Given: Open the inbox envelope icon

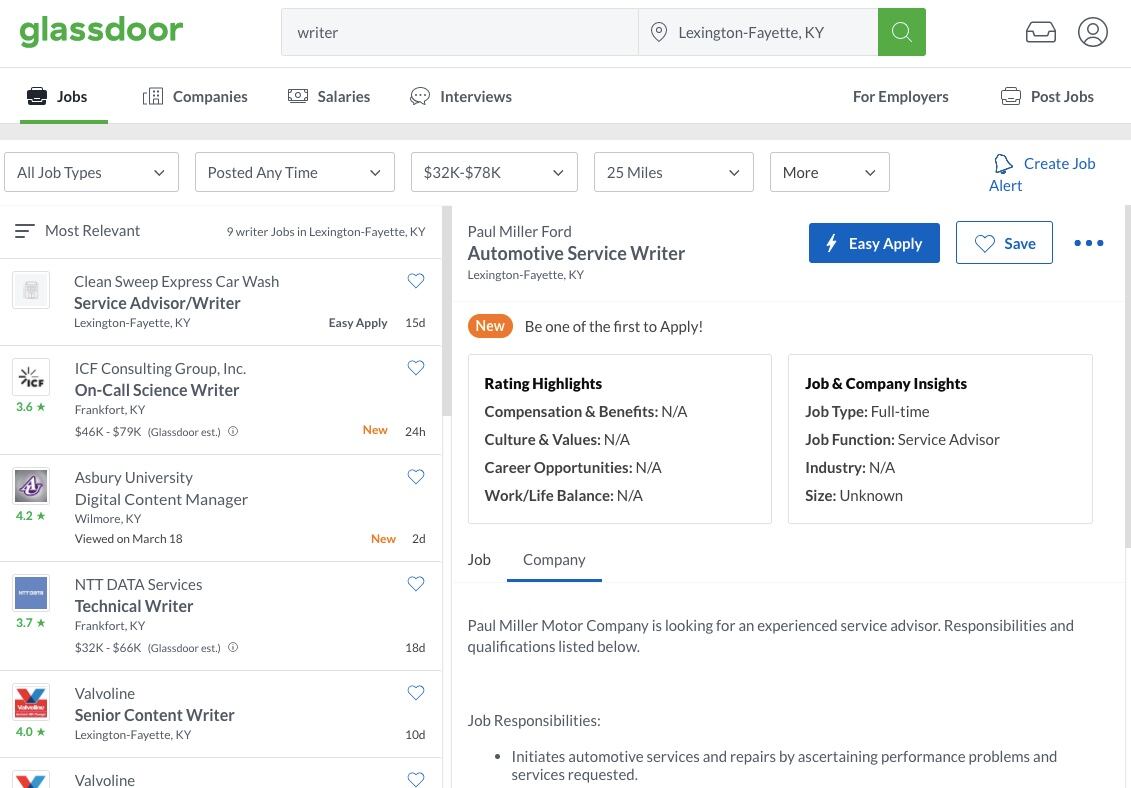Looking at the screenshot, I should click(x=1040, y=32).
